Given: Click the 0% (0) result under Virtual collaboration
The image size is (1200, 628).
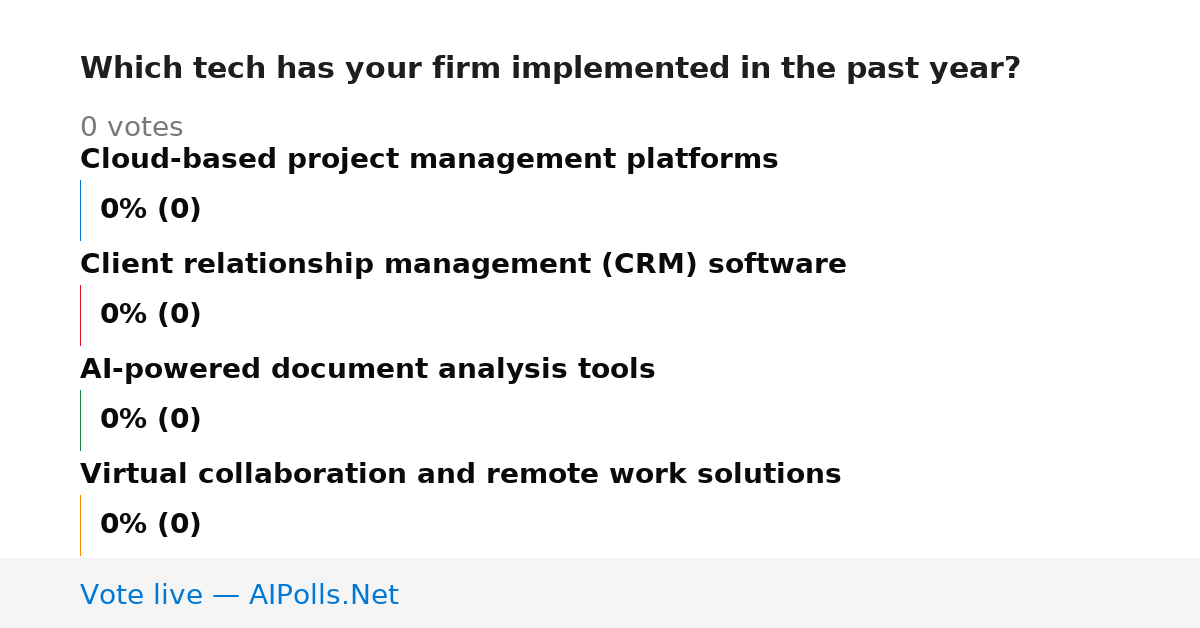Looking at the screenshot, I should pos(150,525).
